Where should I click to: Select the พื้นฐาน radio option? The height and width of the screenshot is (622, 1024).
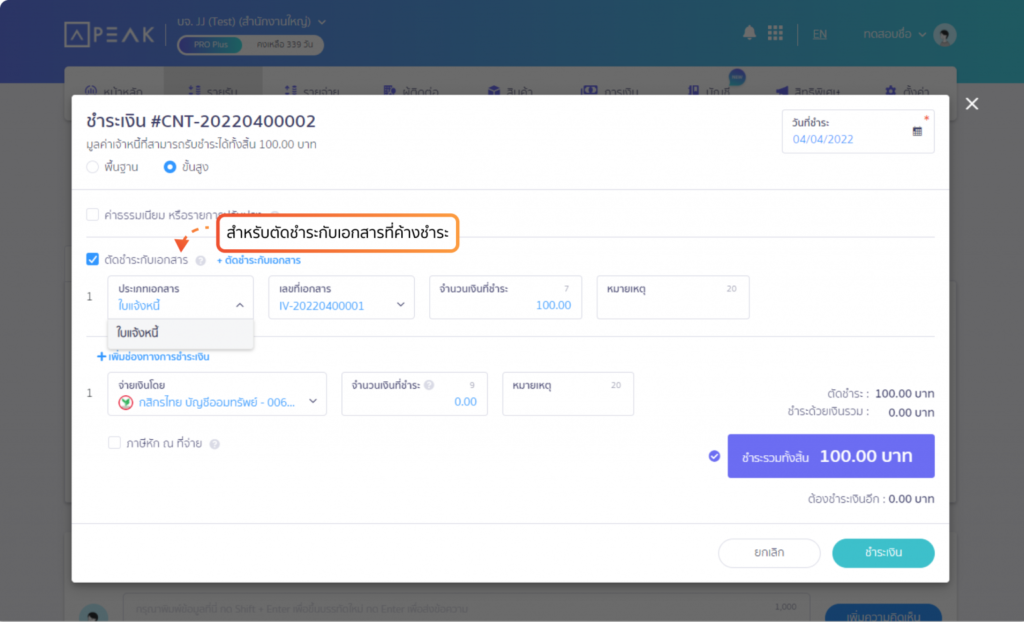pyautogui.click(x=93, y=167)
